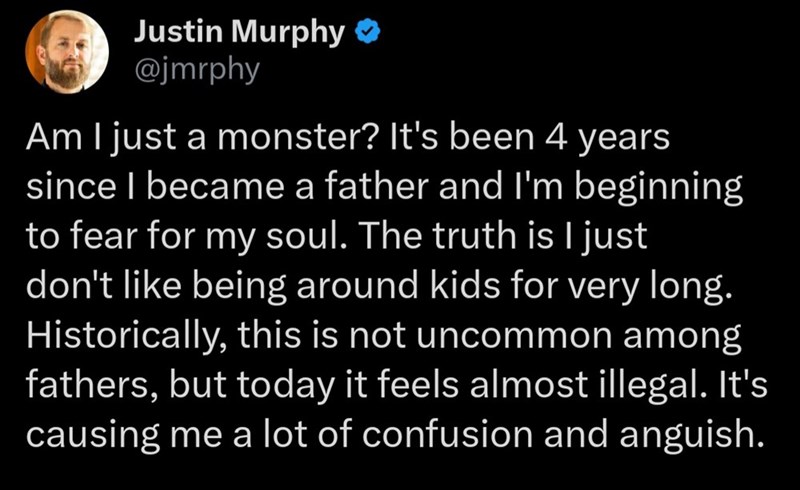
Task: Click the blue verified checkmark badge
Action: [367, 32]
